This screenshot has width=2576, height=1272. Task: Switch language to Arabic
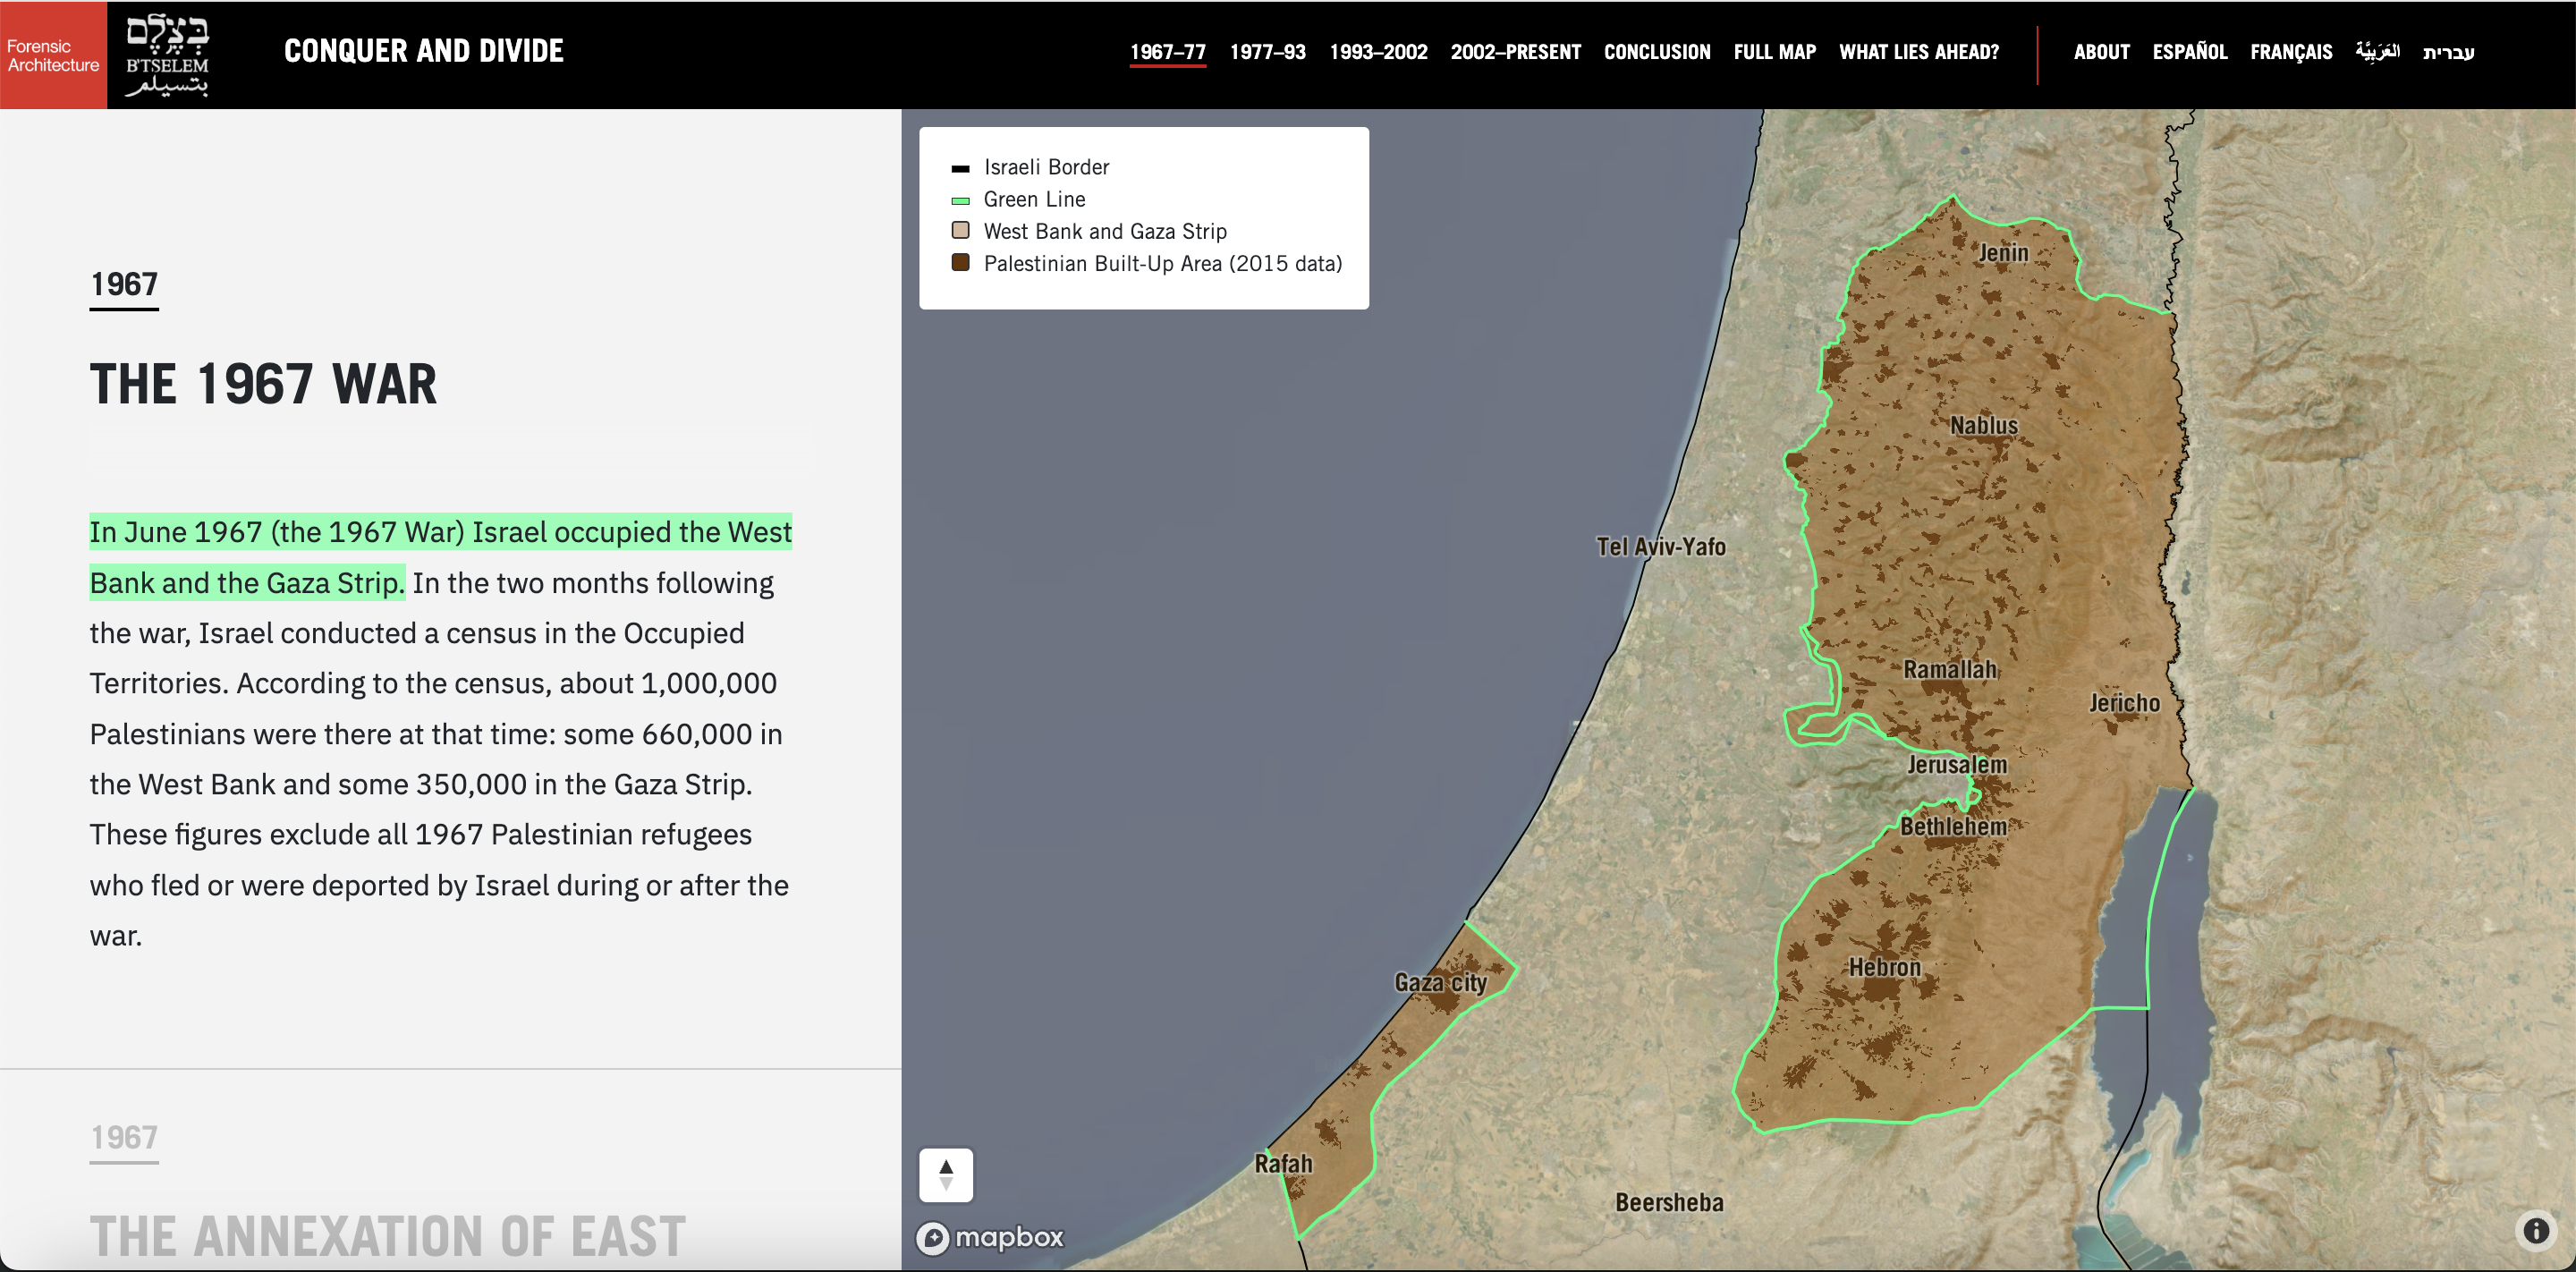2377,52
